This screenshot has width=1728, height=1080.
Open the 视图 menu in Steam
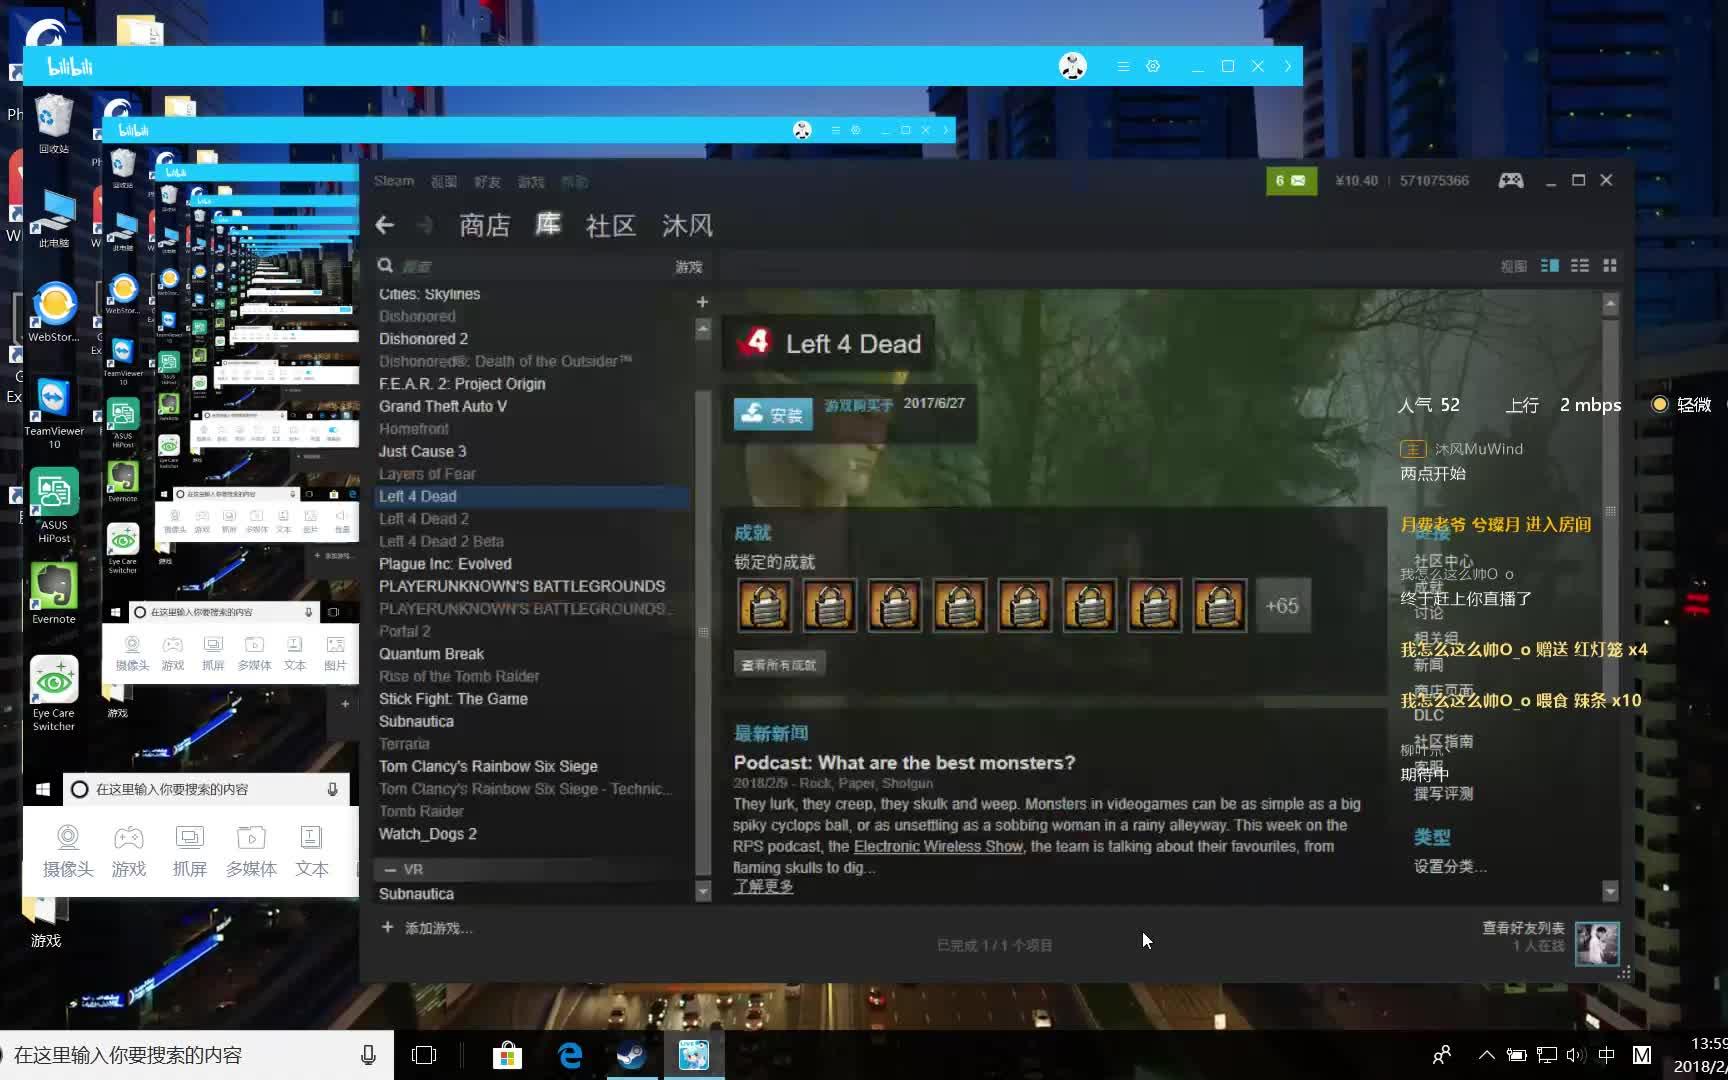[x=444, y=181]
